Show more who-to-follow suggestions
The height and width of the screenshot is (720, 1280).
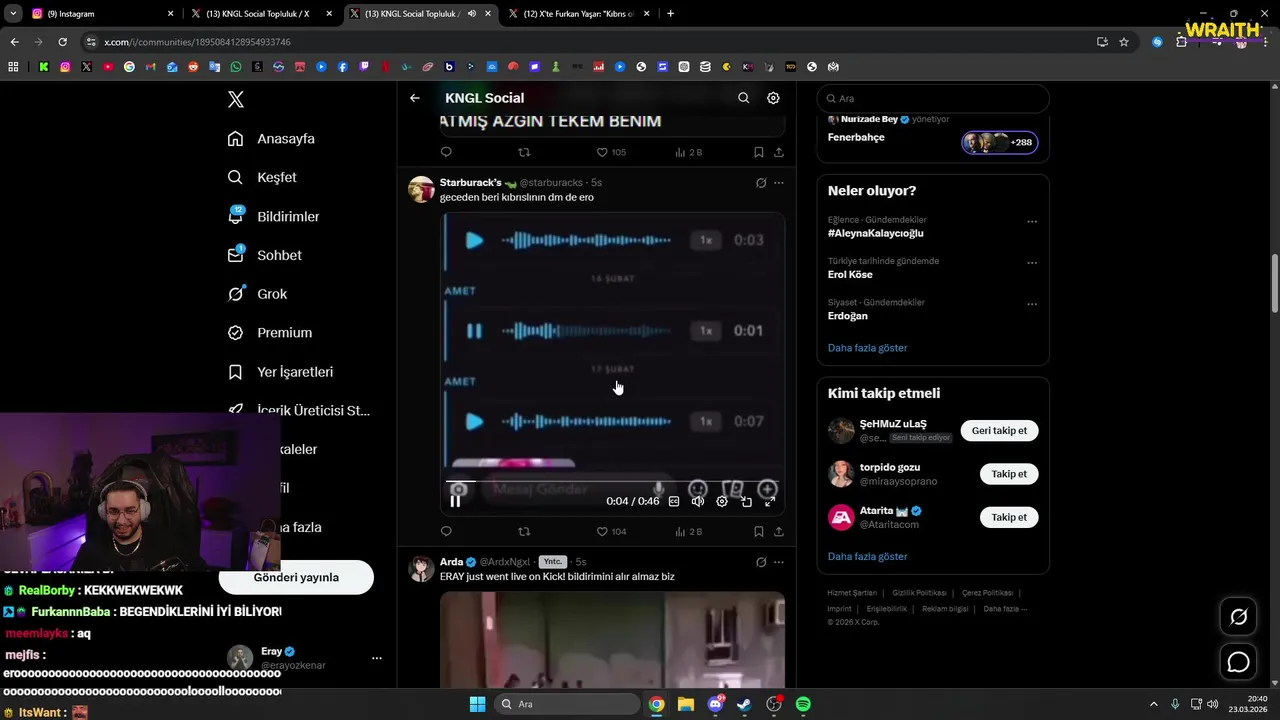(867, 556)
